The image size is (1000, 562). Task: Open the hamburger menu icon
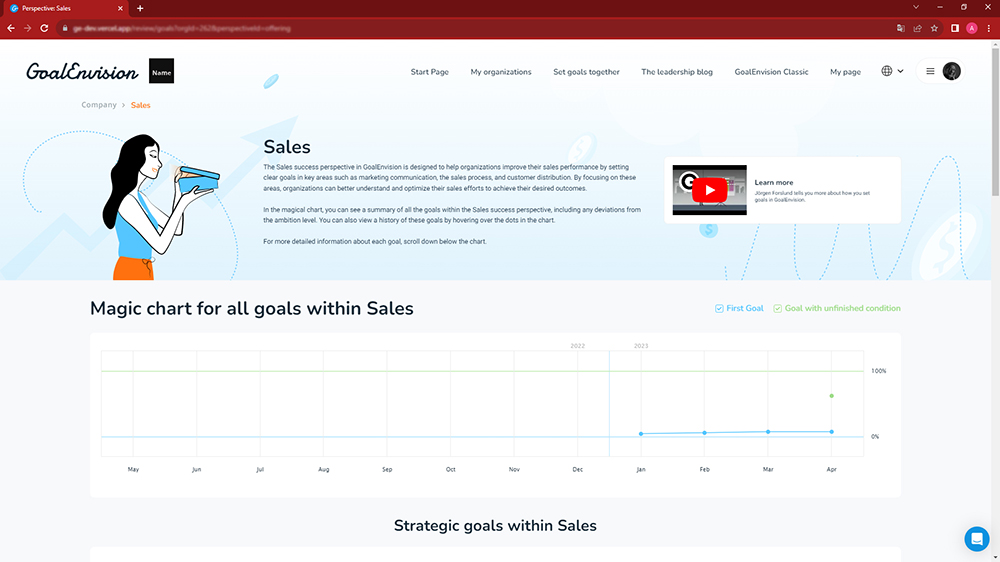930,71
